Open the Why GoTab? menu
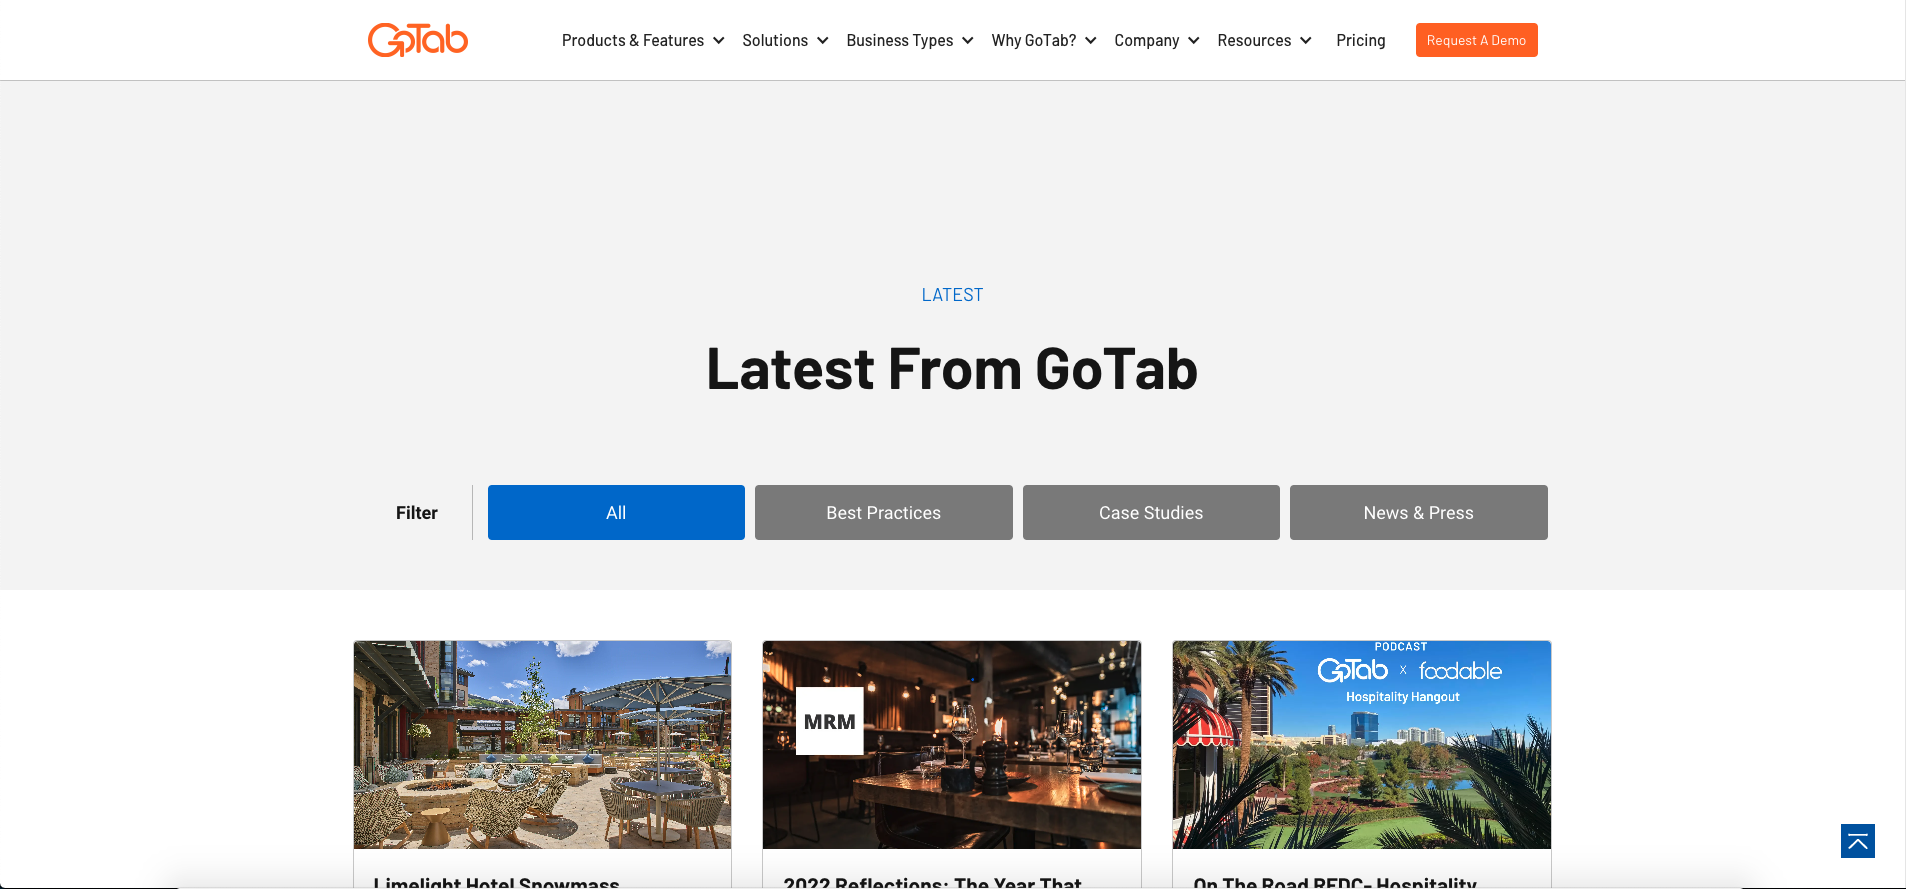Image resolution: width=1906 pixels, height=889 pixels. tap(1033, 41)
